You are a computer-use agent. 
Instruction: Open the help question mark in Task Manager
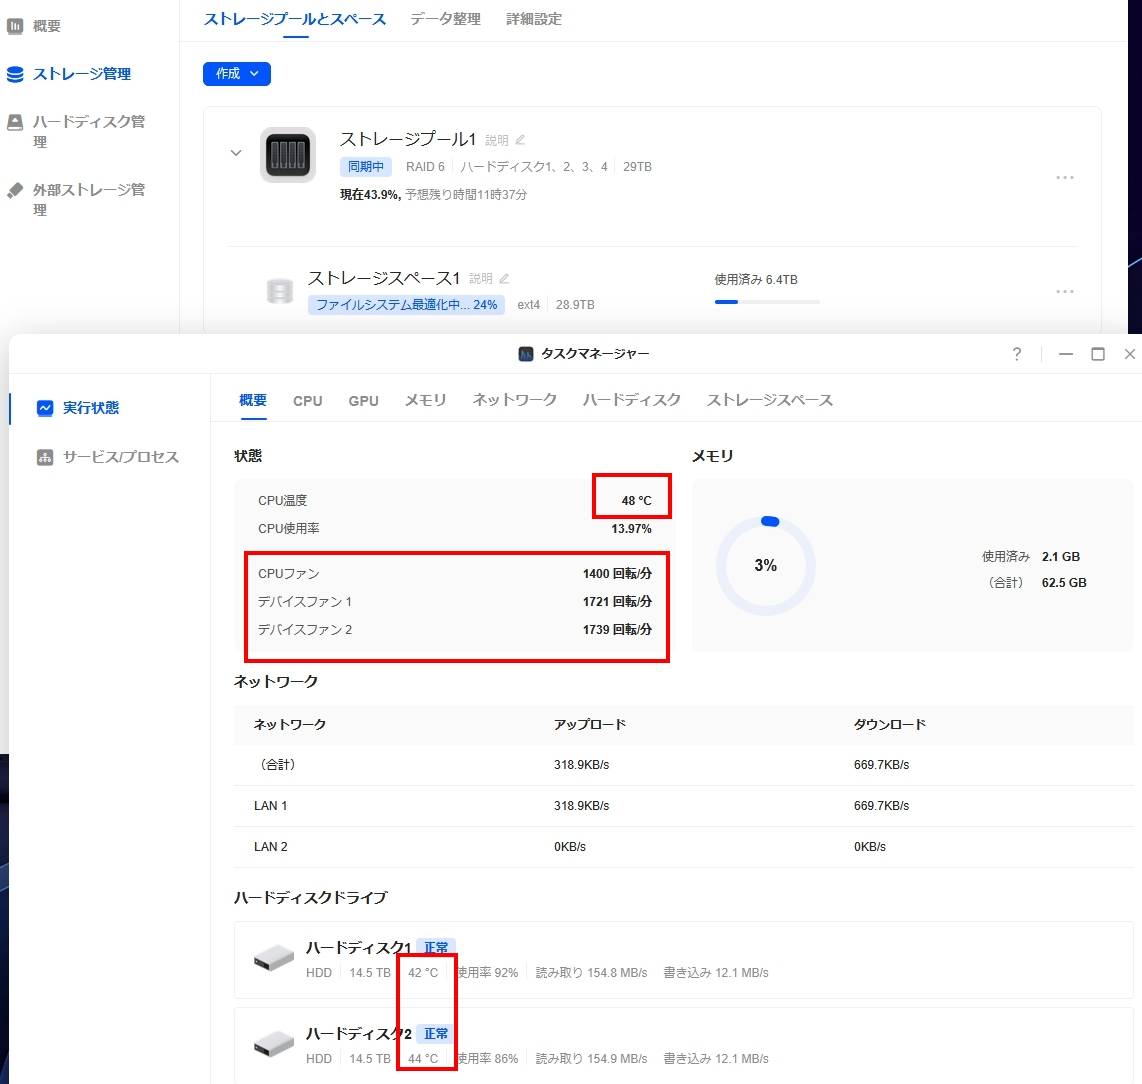click(1016, 354)
